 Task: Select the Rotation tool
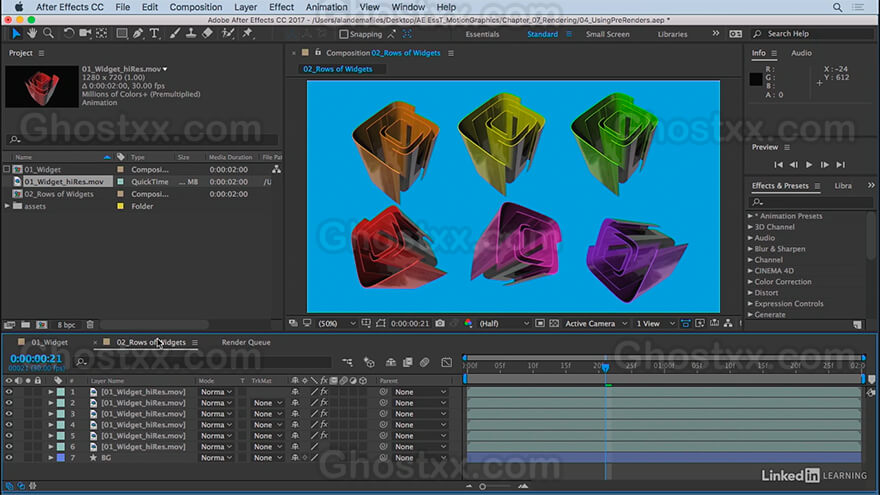point(68,34)
